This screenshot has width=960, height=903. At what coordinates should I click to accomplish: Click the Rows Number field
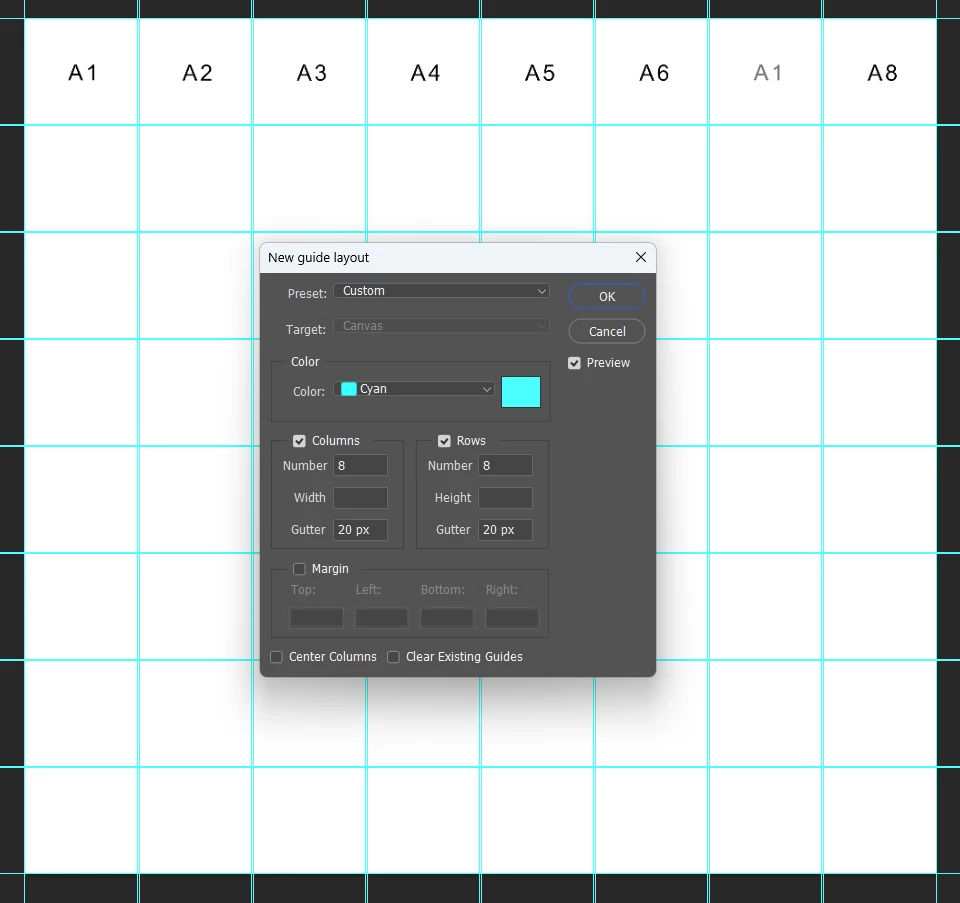pyautogui.click(x=505, y=465)
